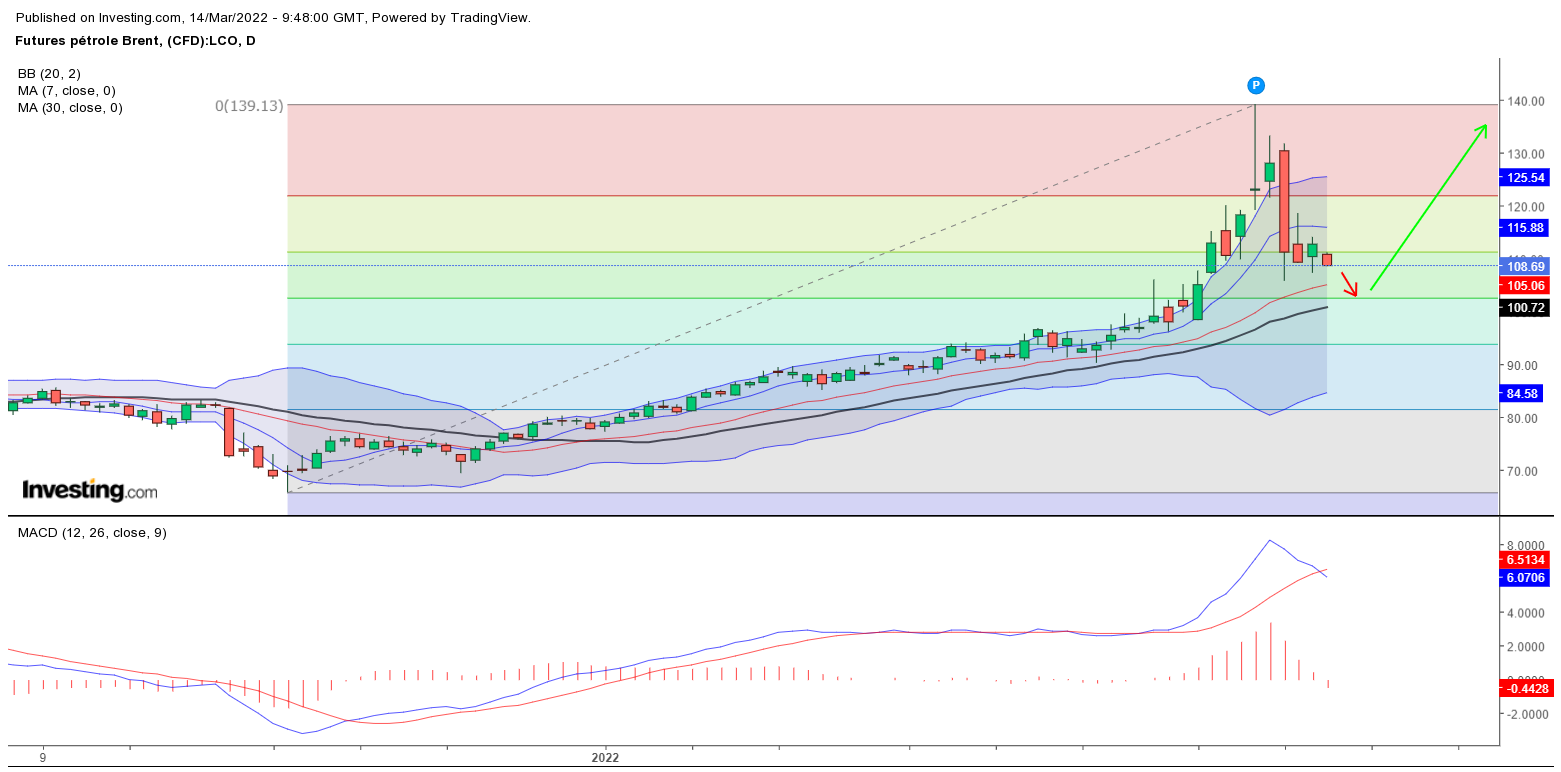
Task: Click the 8.0000 MACD axis label
Action: tap(1528, 546)
